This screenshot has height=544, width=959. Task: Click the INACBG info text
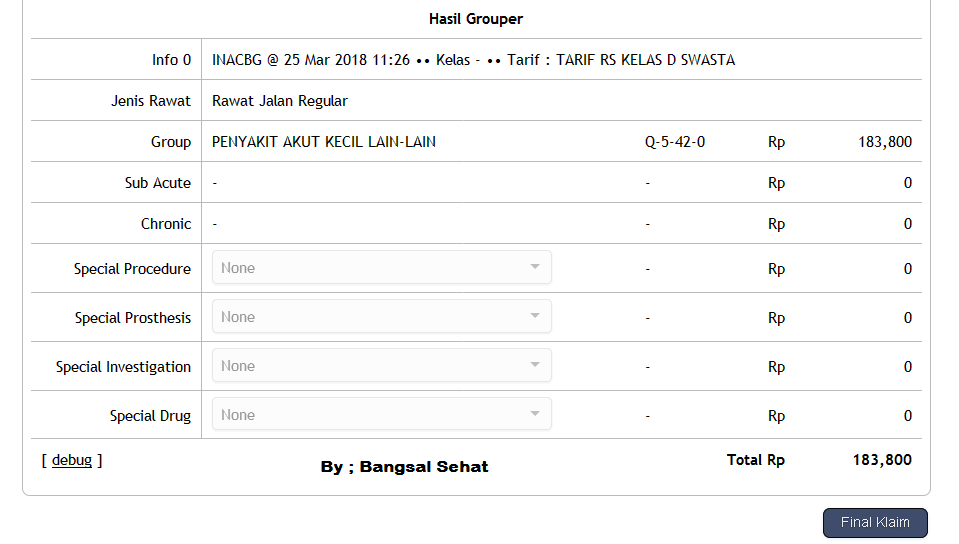tap(473, 60)
